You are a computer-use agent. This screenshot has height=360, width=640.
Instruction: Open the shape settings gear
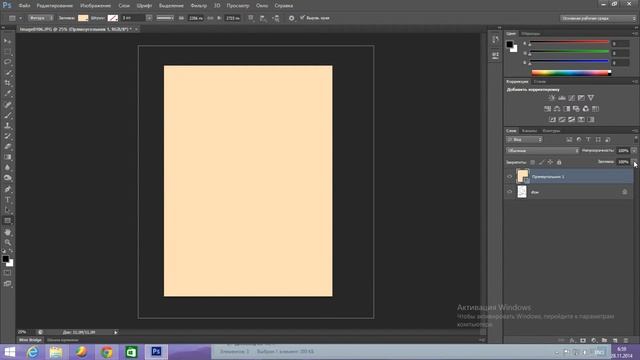coord(291,18)
